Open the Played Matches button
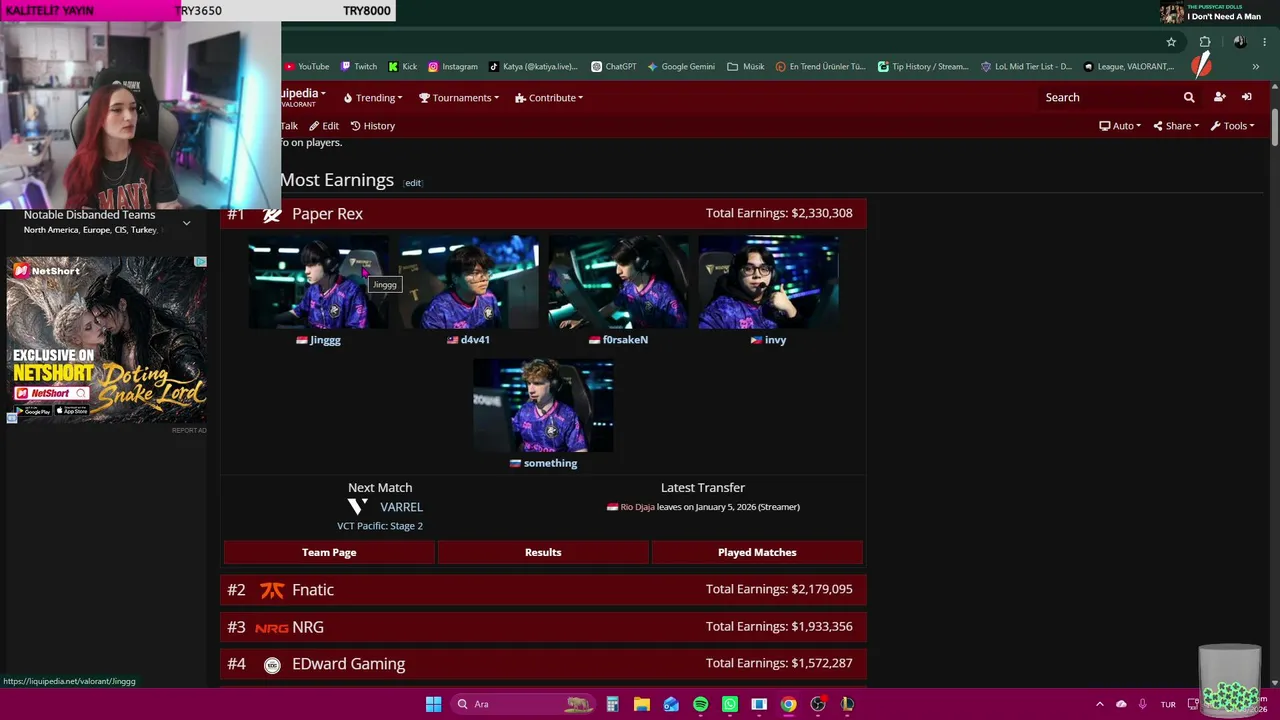1280x720 pixels. tap(757, 552)
